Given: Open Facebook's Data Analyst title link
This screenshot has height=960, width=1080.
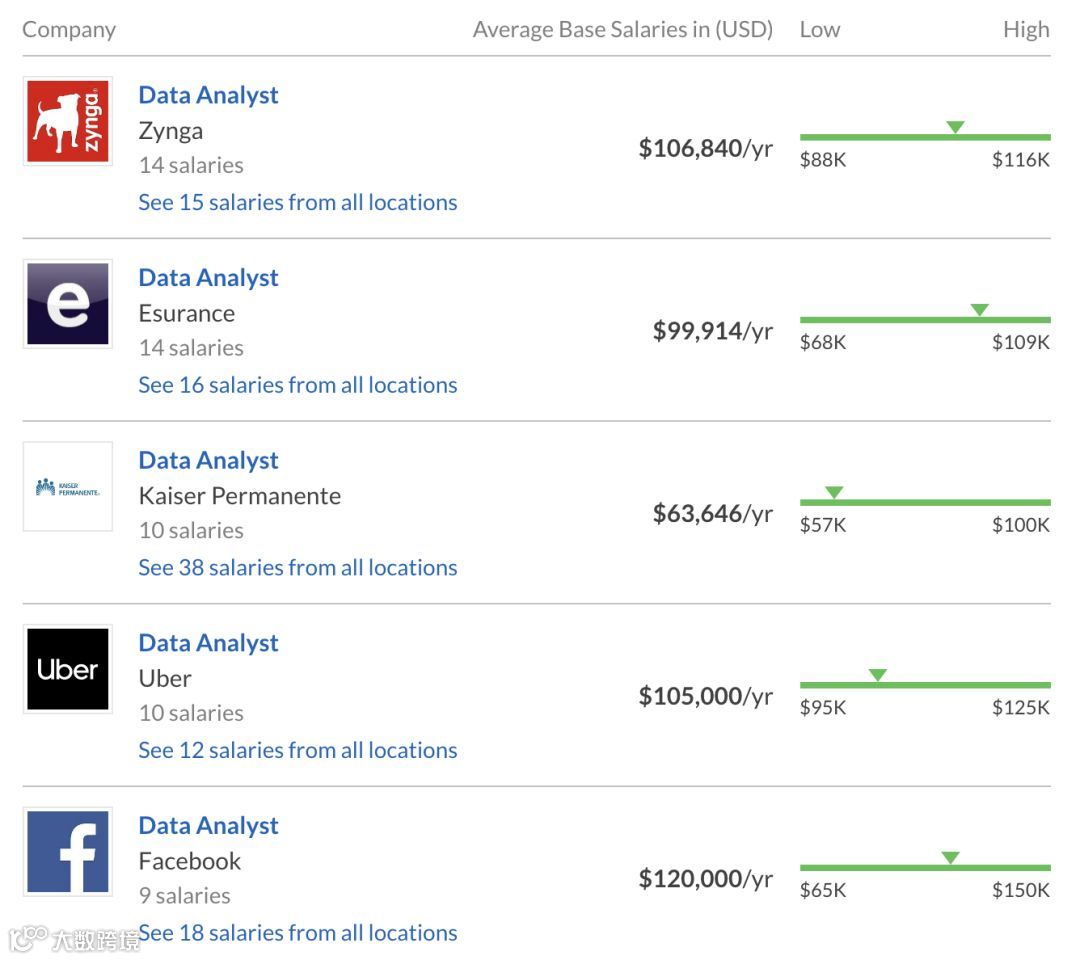Looking at the screenshot, I should tap(208, 826).
